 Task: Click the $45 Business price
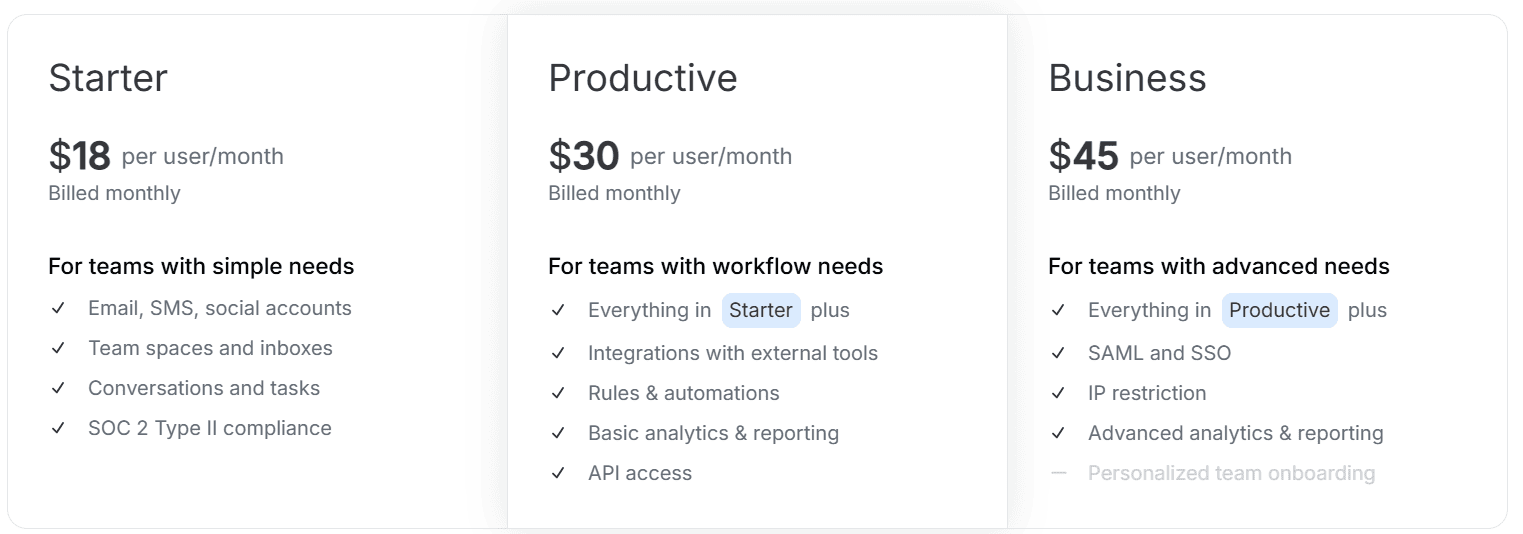pyautogui.click(x=1084, y=156)
